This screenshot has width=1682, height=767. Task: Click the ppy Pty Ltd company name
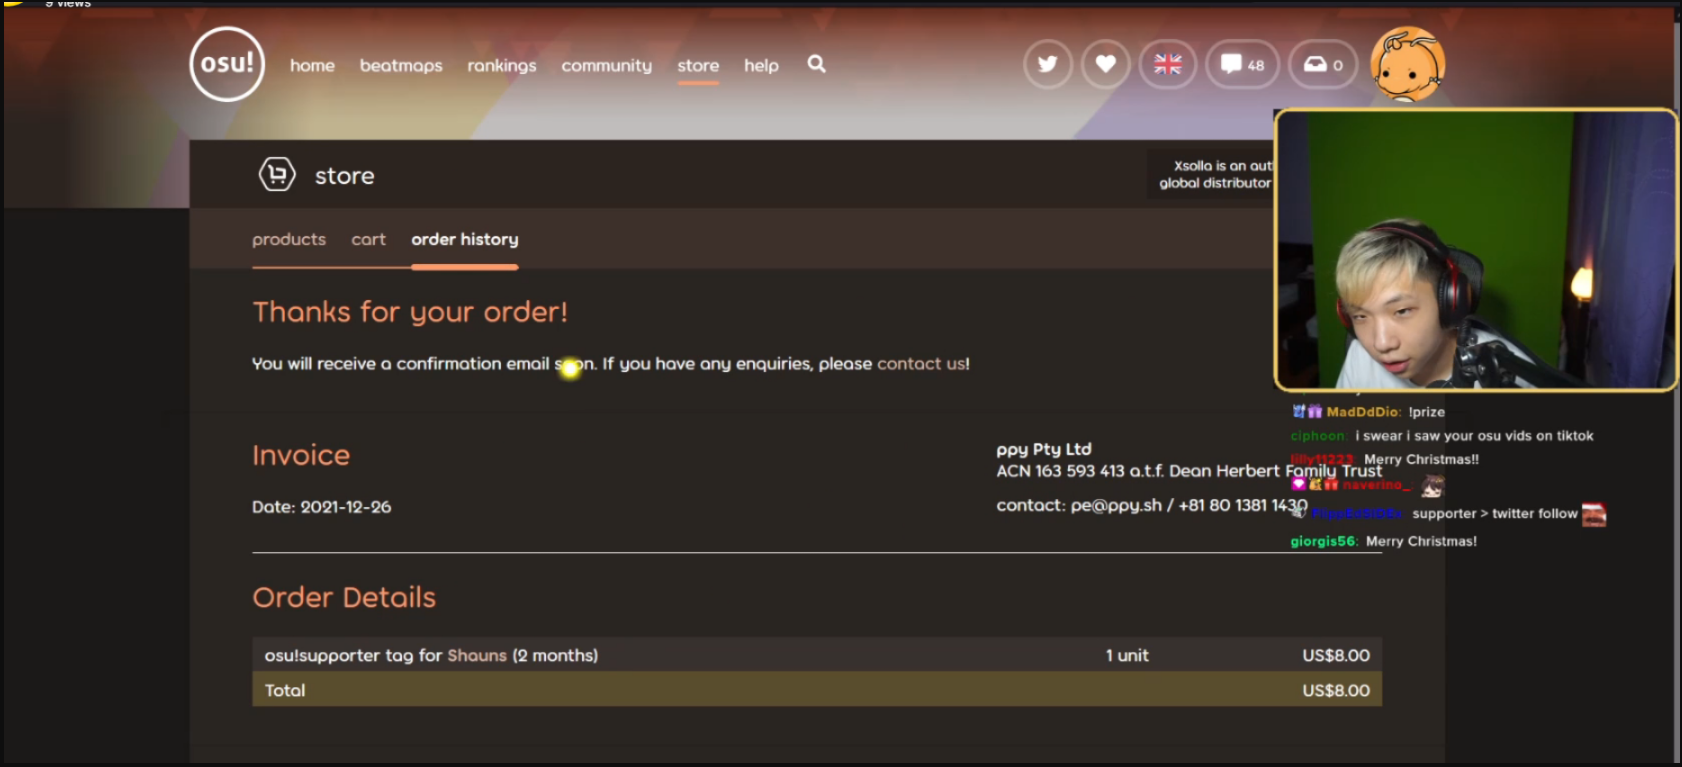click(1044, 449)
